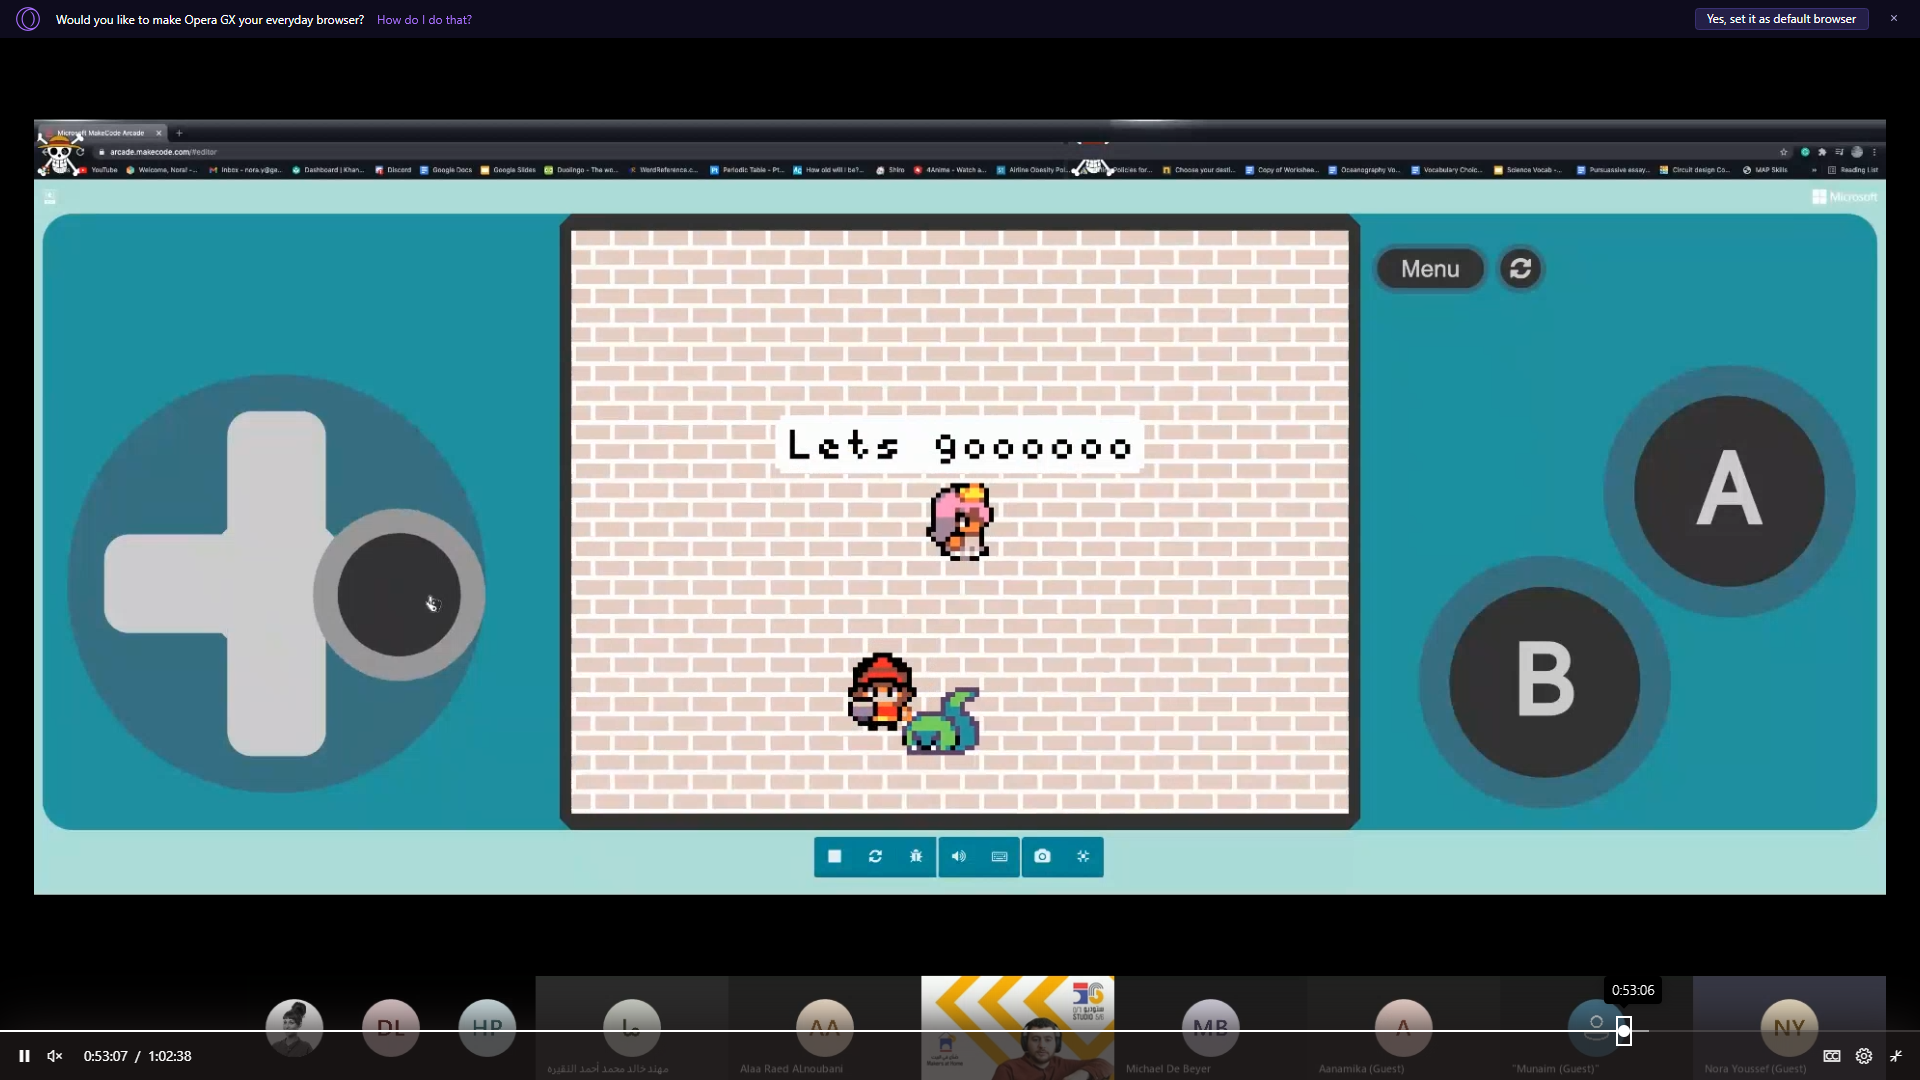Image resolution: width=1920 pixels, height=1080 pixels.
Task: Open the Discord bookmark
Action: (x=393, y=170)
